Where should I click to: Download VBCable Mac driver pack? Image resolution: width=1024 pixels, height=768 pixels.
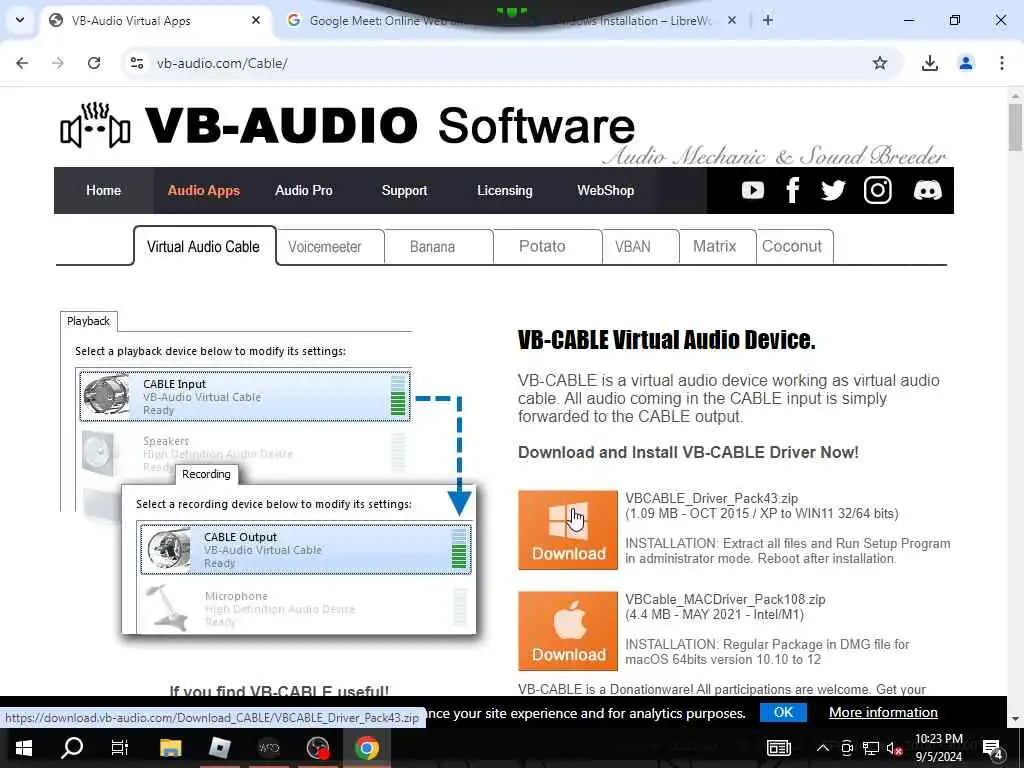(x=568, y=631)
